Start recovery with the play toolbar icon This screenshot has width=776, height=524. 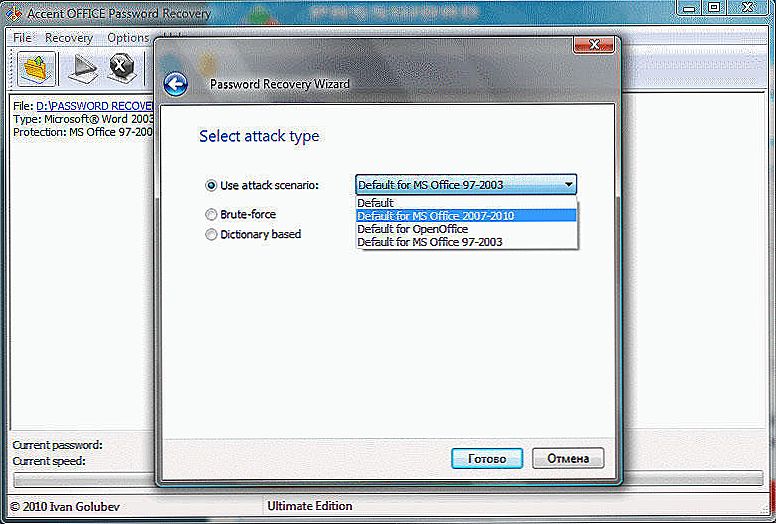coord(83,69)
